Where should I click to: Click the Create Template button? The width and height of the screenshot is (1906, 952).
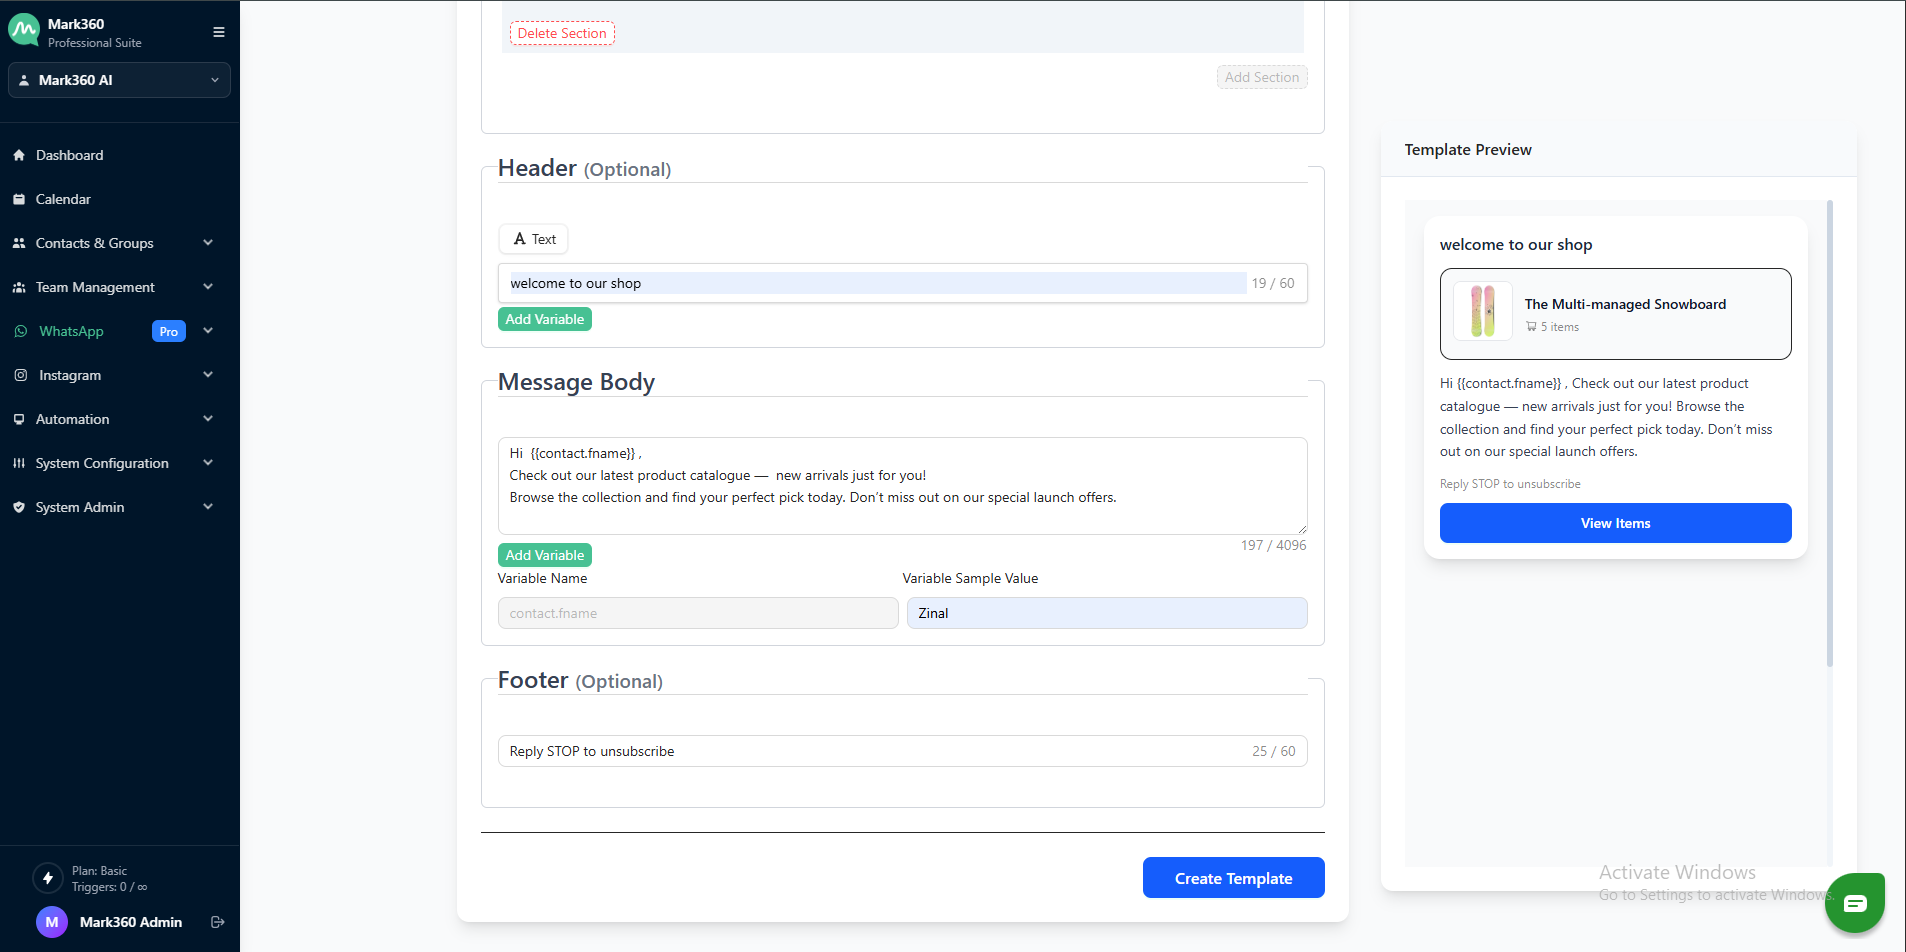(x=1233, y=878)
